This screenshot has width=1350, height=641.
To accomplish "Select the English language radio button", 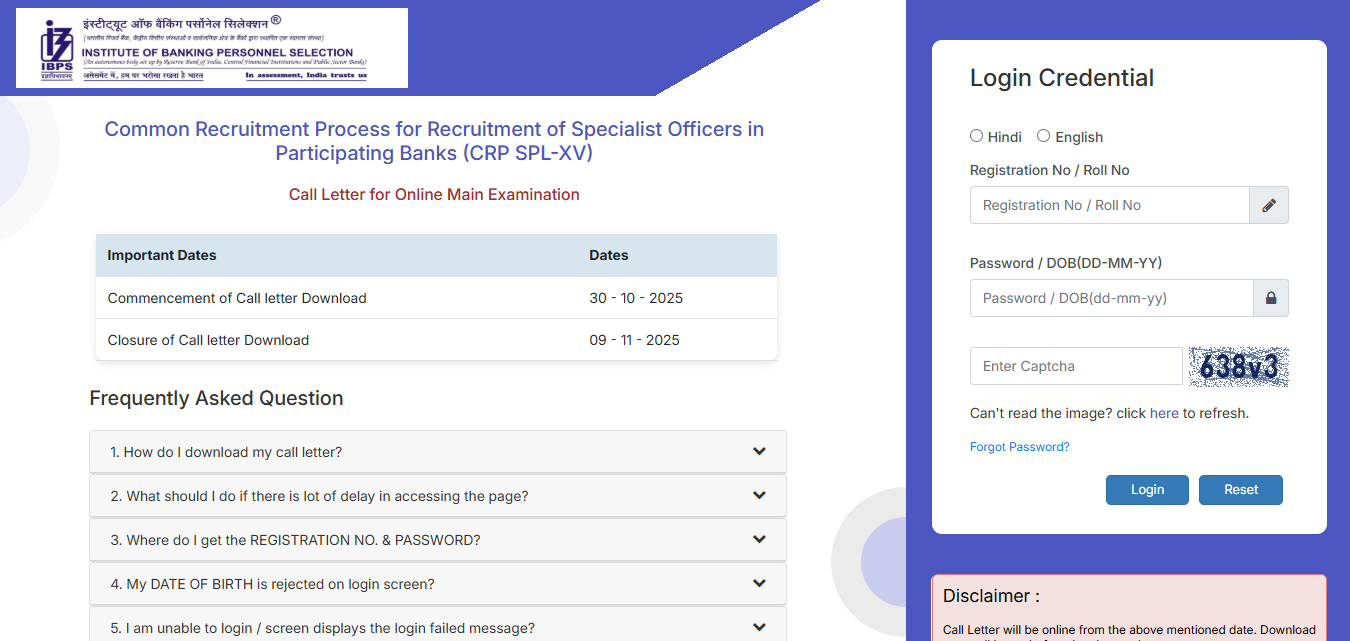I will click(1043, 136).
